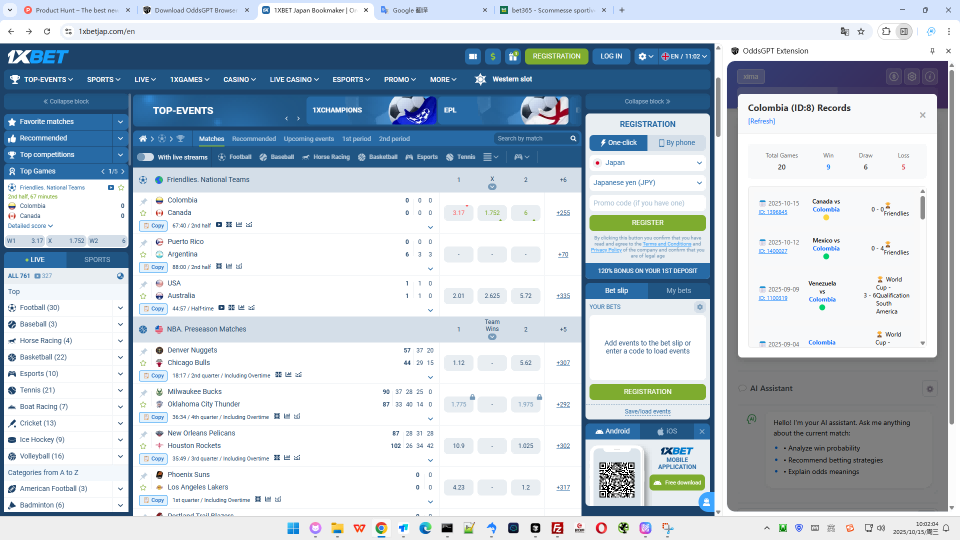Favorite the Bucks vs Thunder match star
Image resolution: width=960 pixels, height=540 pixels.
pos(143,405)
